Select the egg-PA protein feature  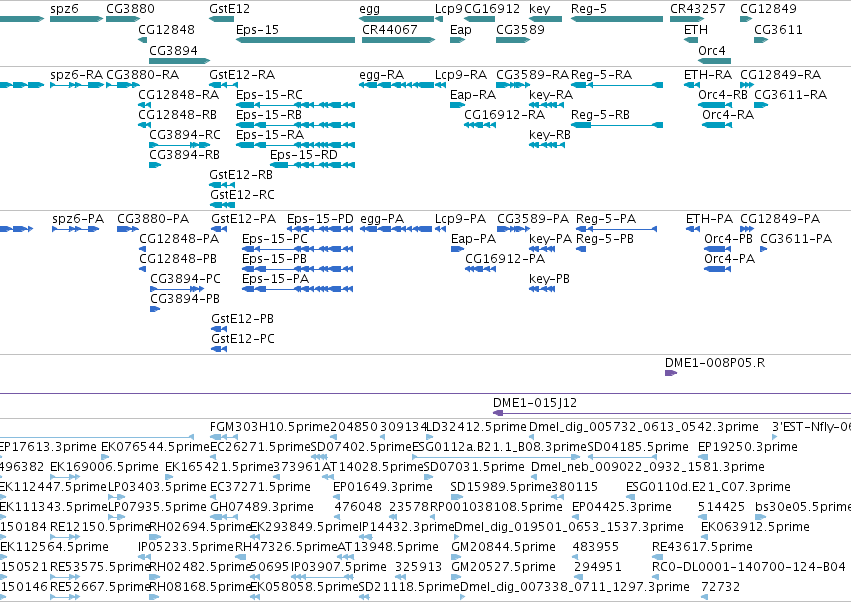(x=396, y=229)
